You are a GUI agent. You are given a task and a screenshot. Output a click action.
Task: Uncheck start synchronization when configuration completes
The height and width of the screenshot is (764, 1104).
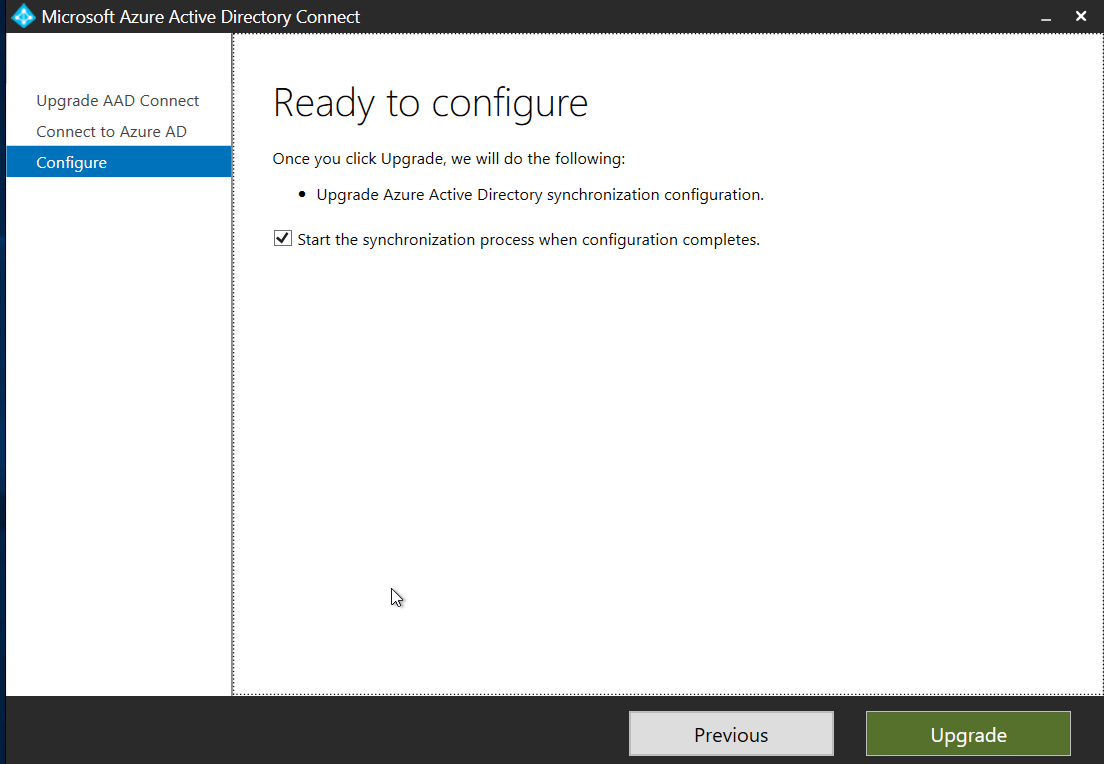(282, 238)
